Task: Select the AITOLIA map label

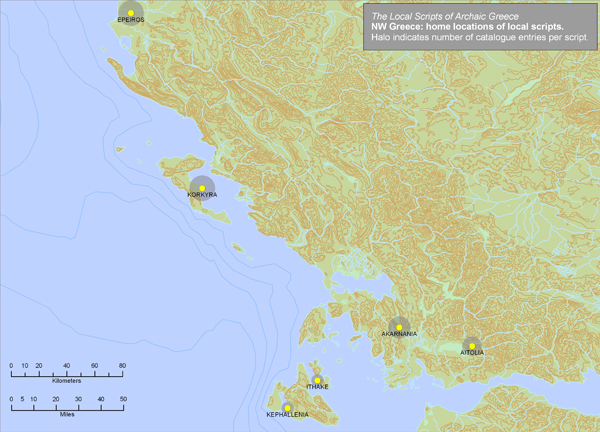Action: (472, 353)
